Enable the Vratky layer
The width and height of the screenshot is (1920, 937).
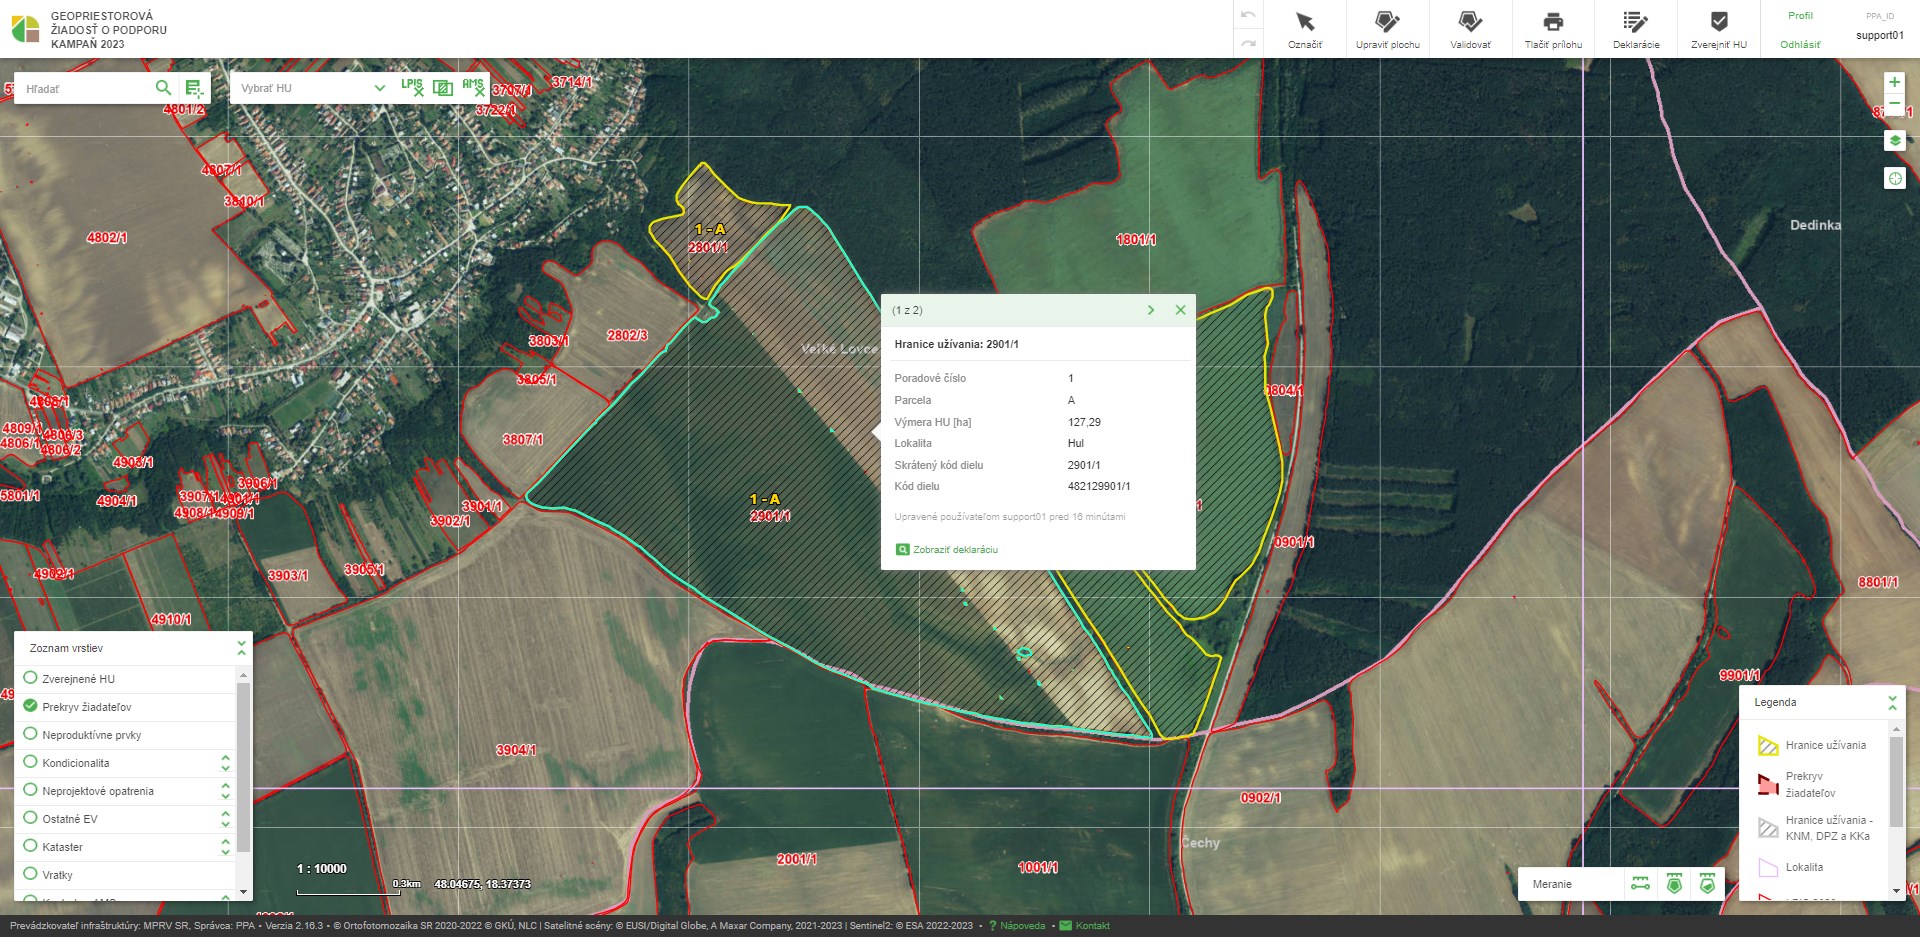pyautogui.click(x=30, y=874)
